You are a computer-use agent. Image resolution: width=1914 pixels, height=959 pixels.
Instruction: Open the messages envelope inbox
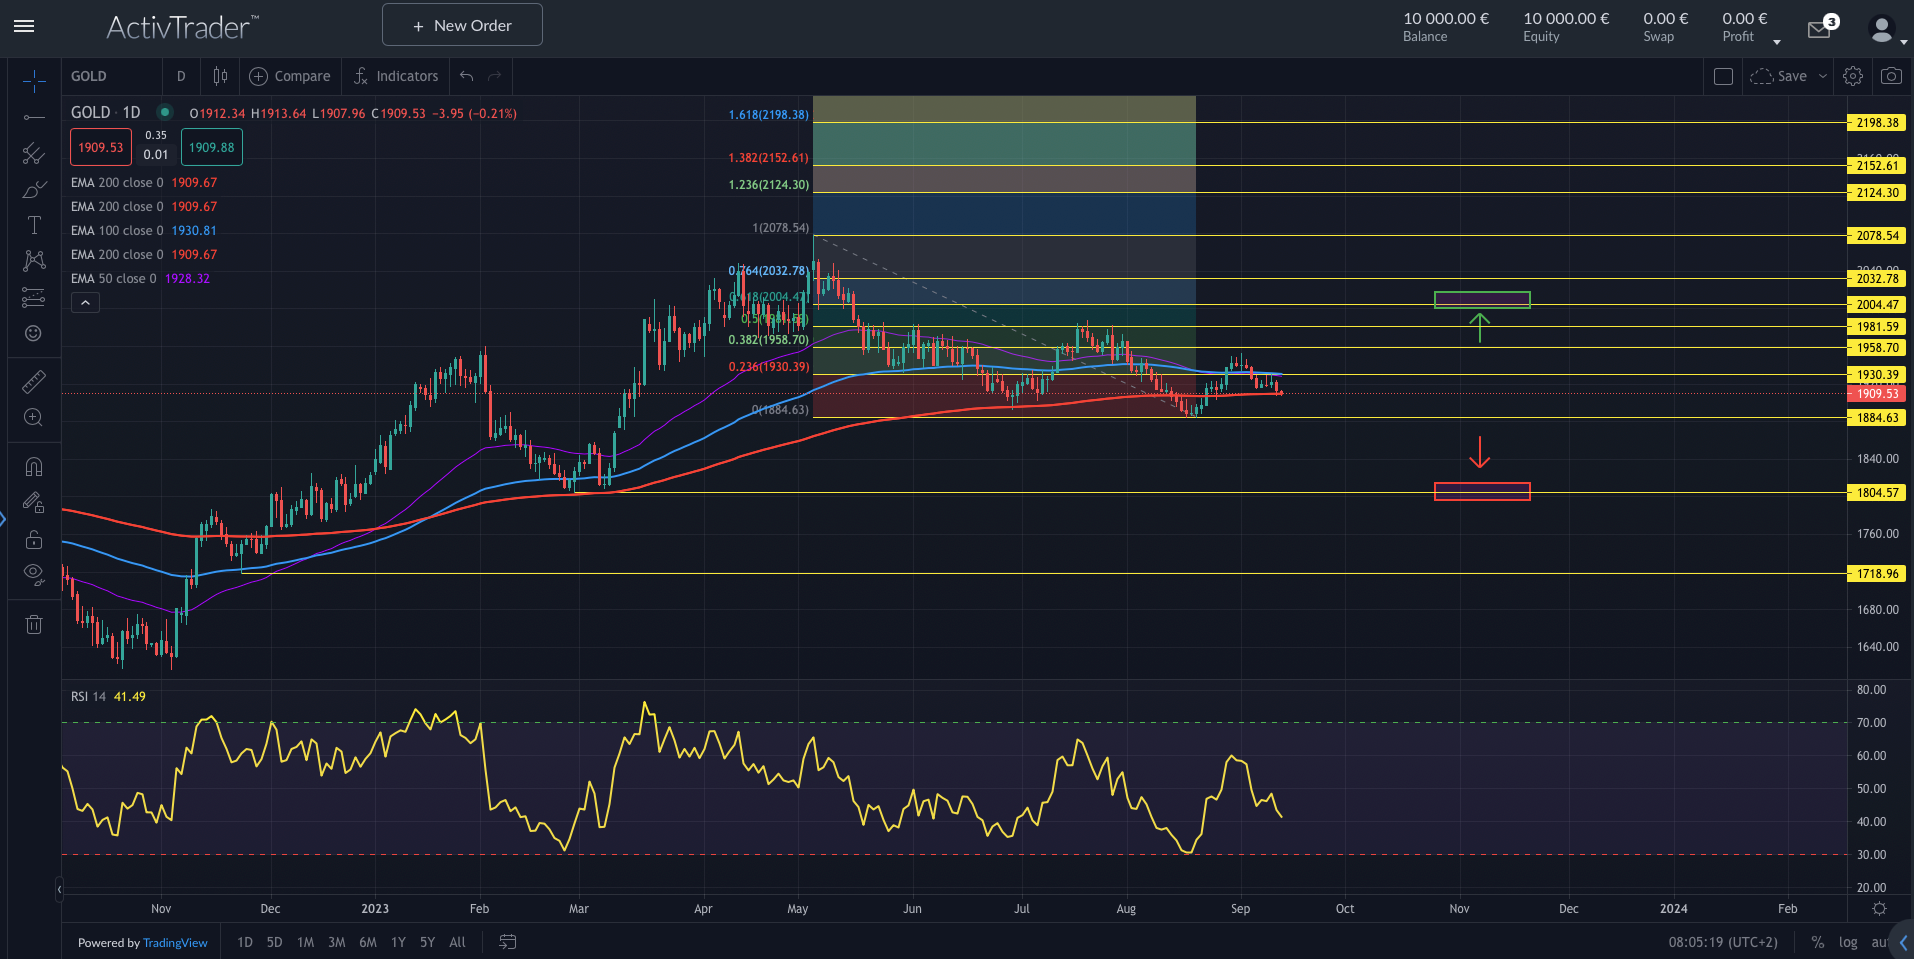pyautogui.click(x=1819, y=30)
